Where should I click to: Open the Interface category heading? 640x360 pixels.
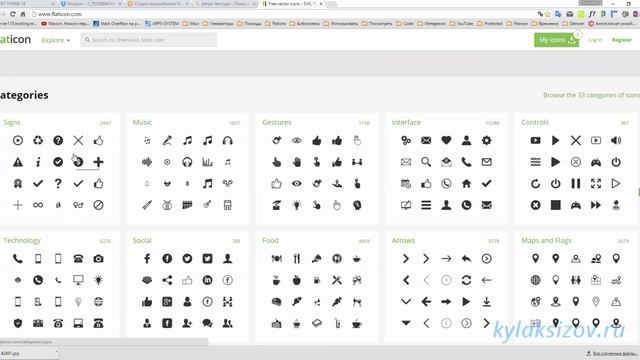tap(406, 122)
